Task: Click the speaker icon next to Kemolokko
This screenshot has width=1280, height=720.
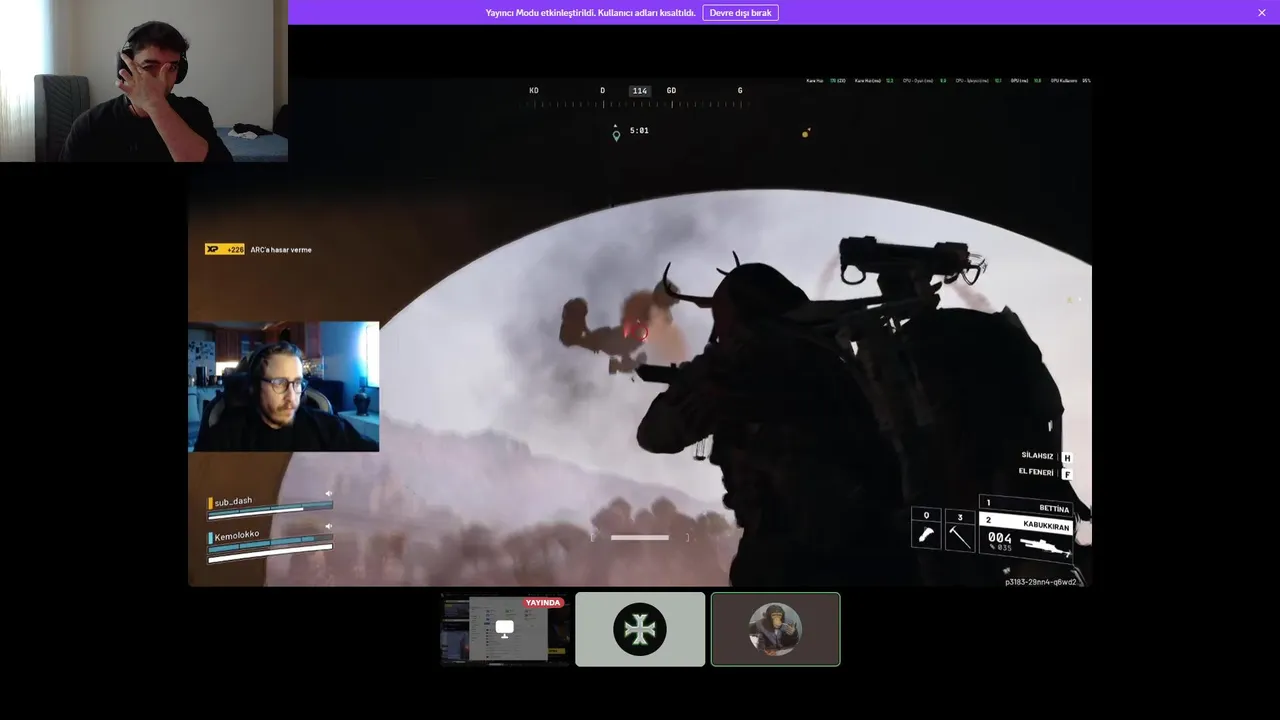Action: coord(328,527)
